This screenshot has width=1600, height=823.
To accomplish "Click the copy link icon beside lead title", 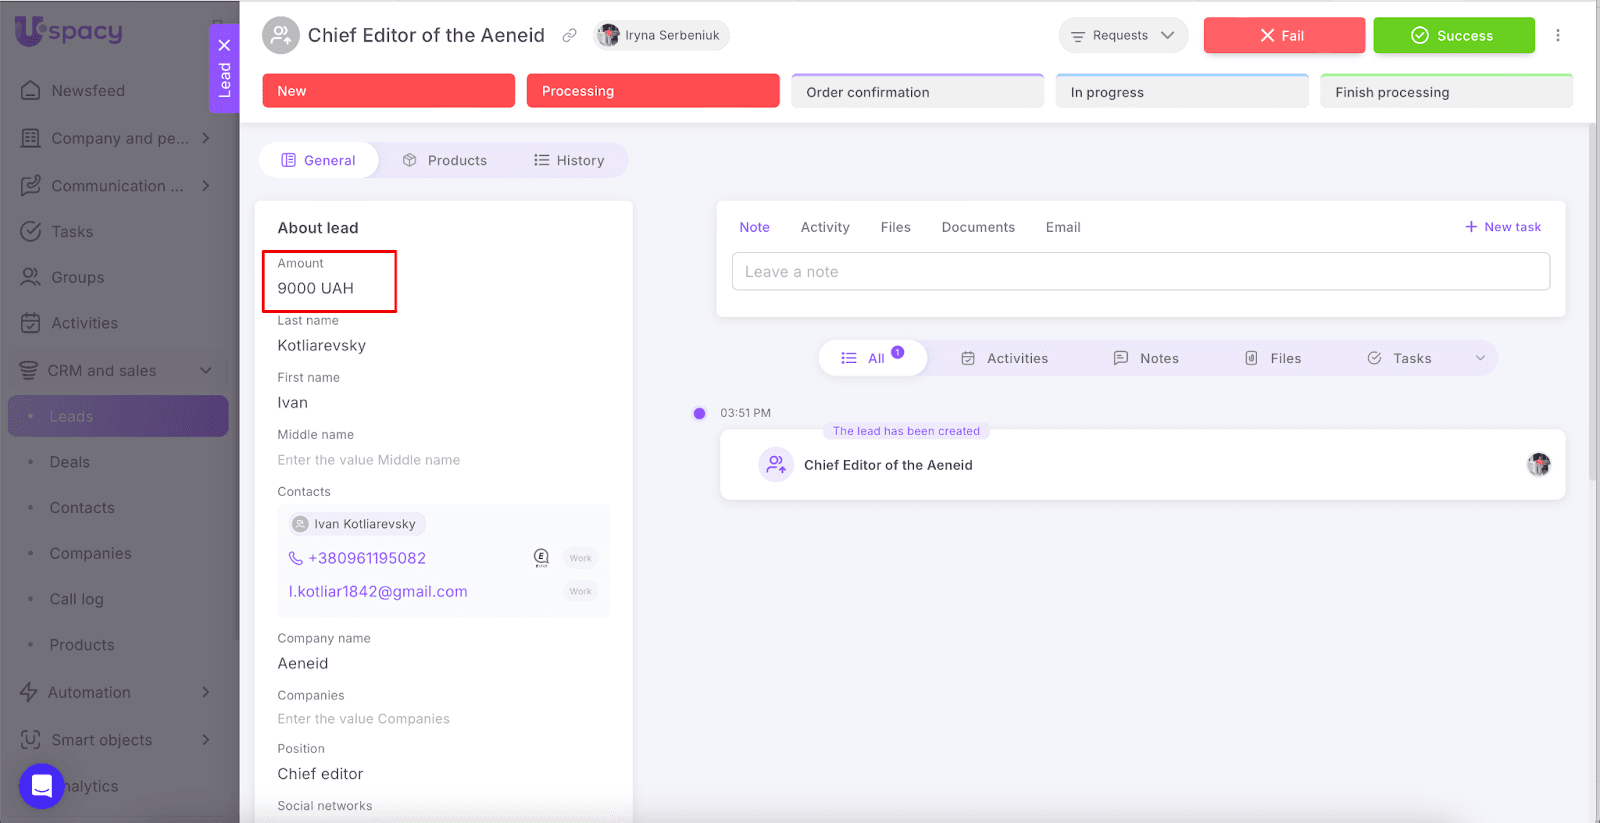I will click(x=569, y=35).
